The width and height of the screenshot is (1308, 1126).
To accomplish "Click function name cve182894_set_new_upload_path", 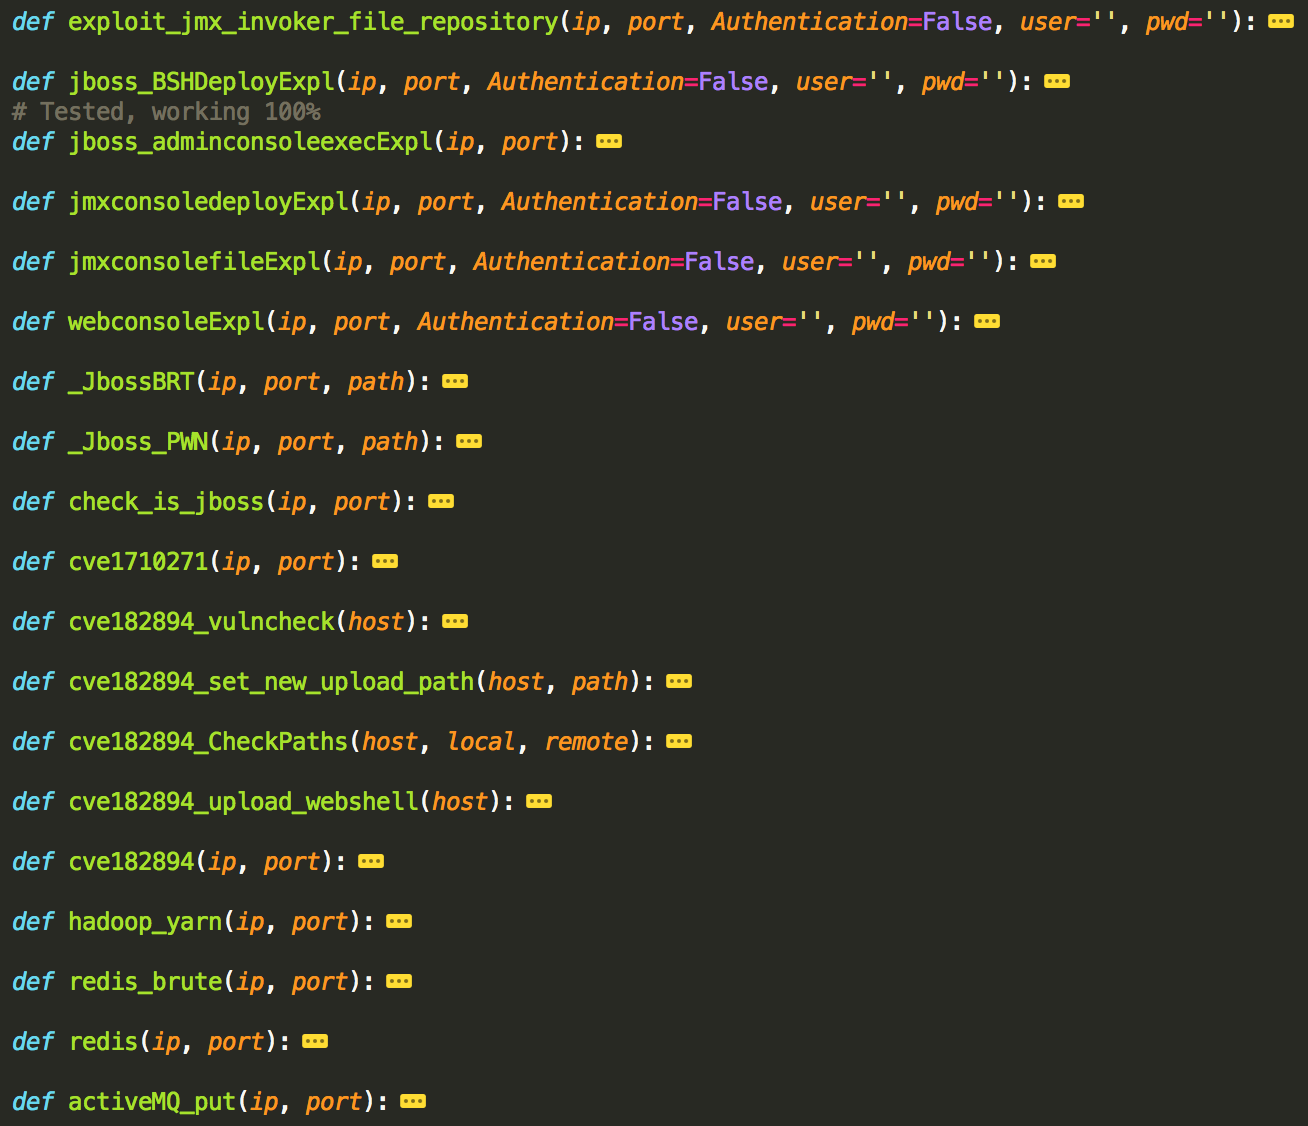I will pyautogui.click(x=271, y=682).
